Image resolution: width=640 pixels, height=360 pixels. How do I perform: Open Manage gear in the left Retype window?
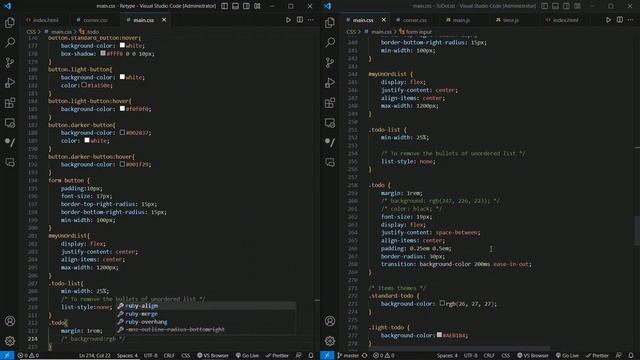(x=10, y=341)
